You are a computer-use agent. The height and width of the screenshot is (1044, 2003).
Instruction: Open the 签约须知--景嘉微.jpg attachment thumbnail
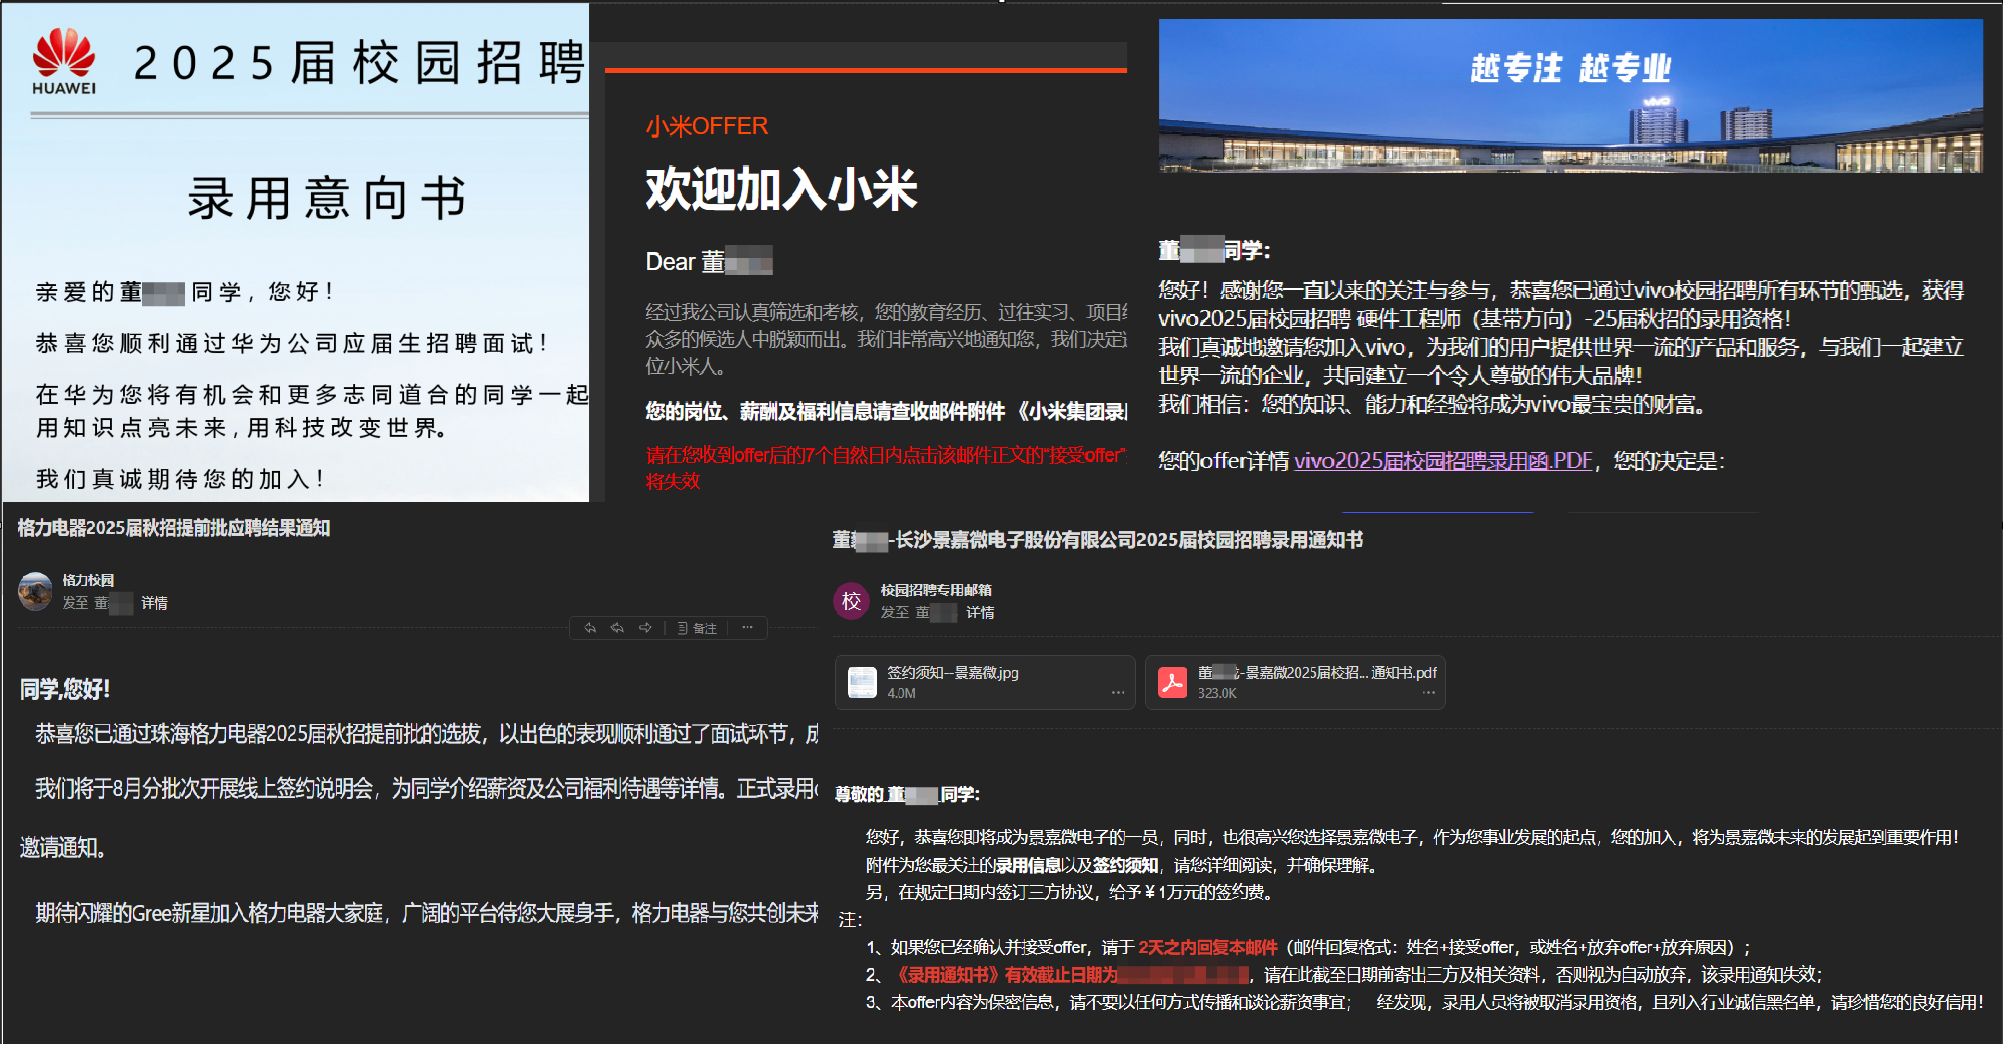point(862,682)
